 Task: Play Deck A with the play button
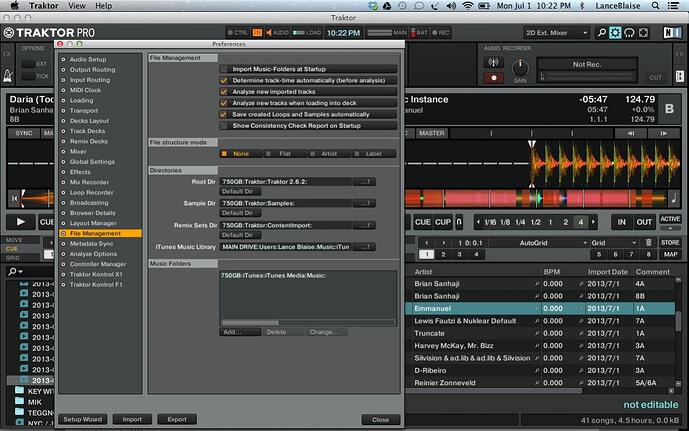pos(21,222)
